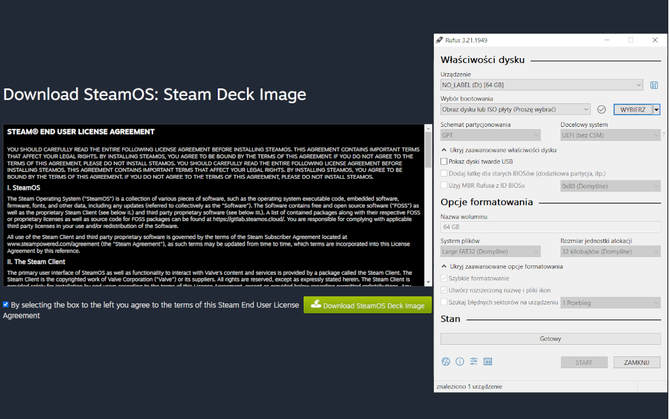The image size is (670, 419).
Task: Open Docelowy system UEFI dropdown
Action: 611,135
